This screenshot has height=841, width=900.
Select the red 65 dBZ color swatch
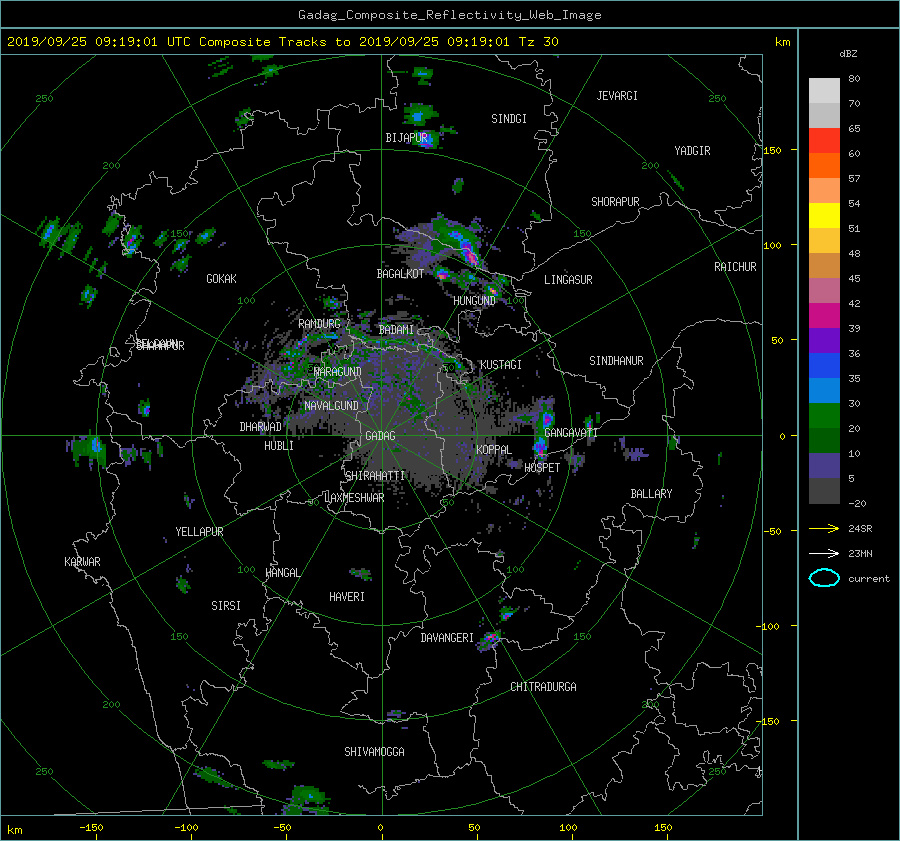[x=824, y=140]
